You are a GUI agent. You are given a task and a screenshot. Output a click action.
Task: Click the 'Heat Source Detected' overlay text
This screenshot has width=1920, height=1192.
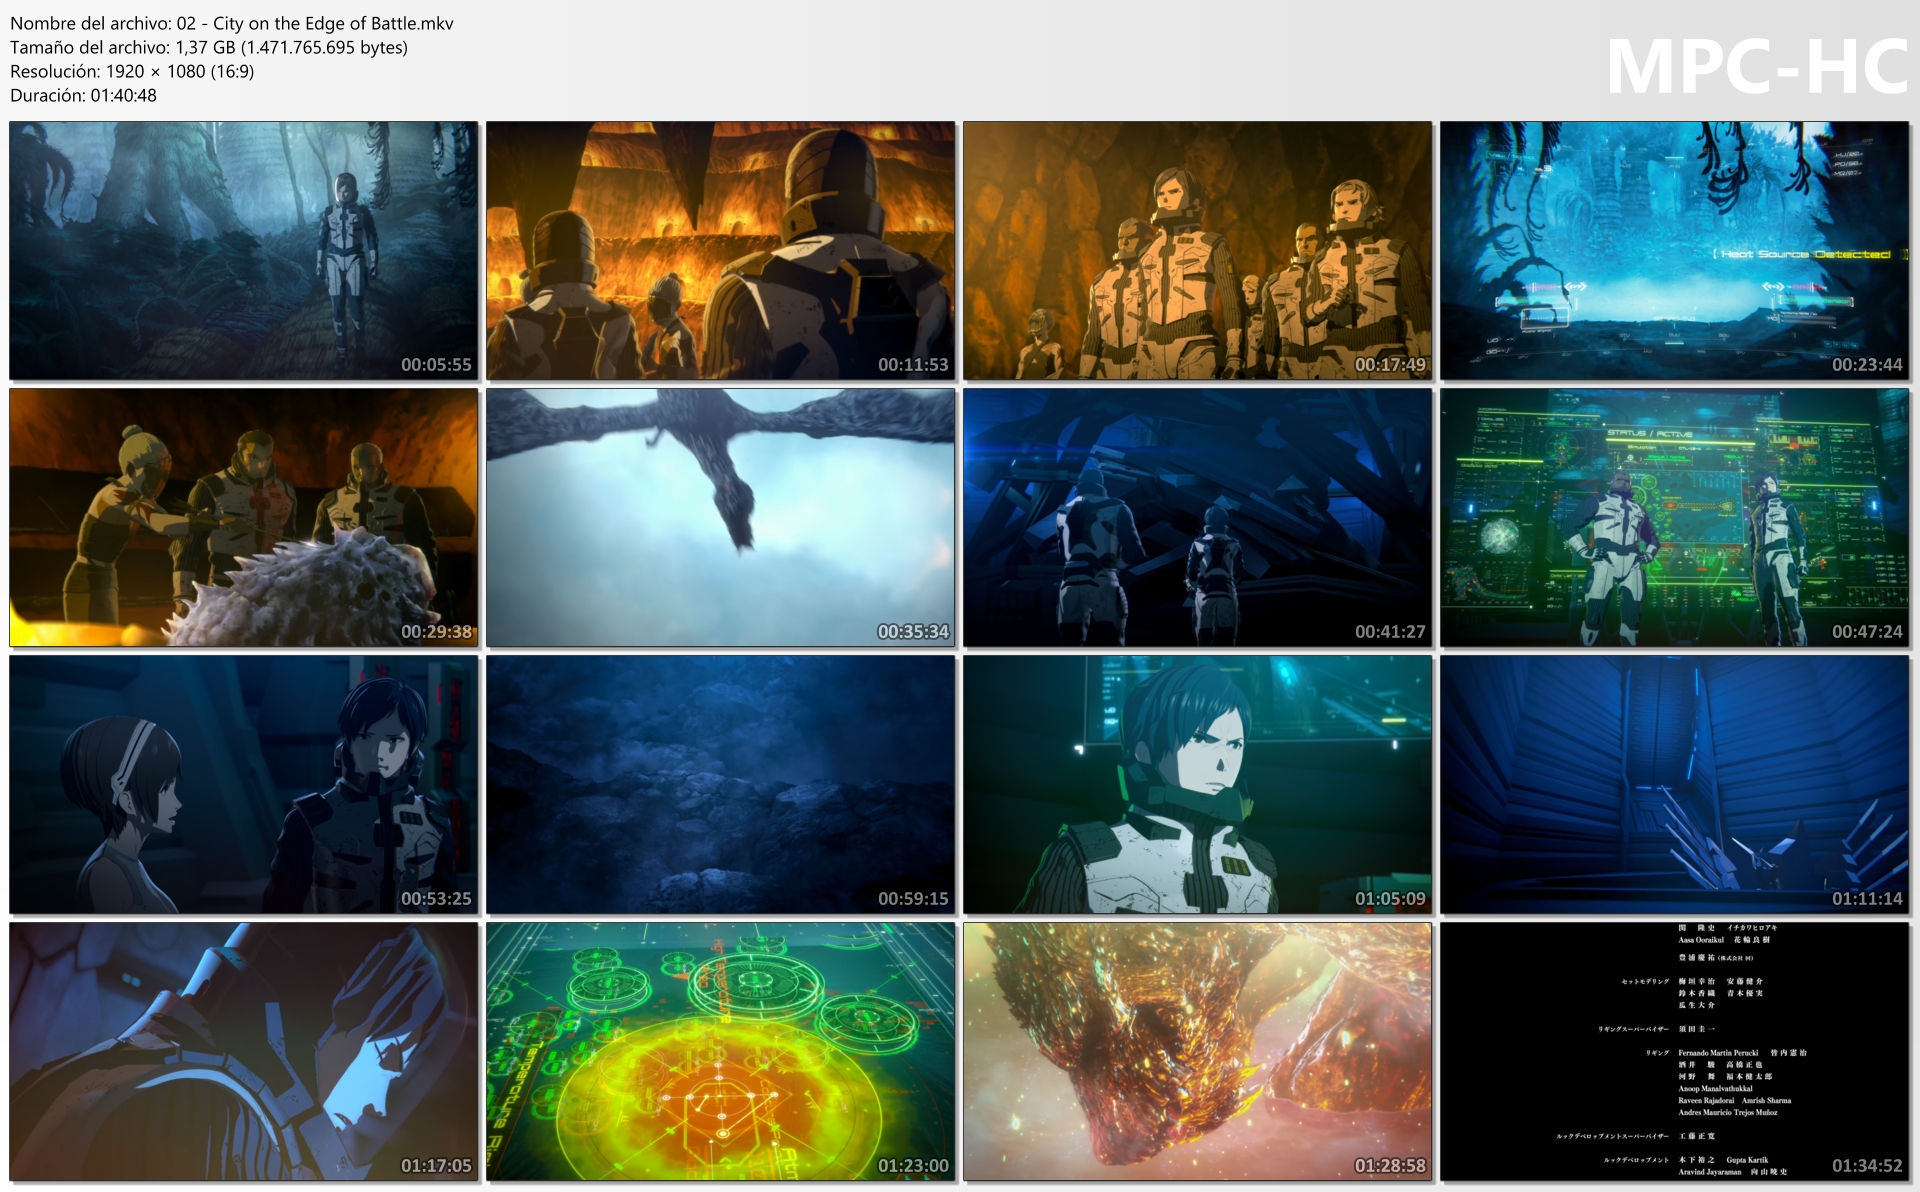[1805, 254]
